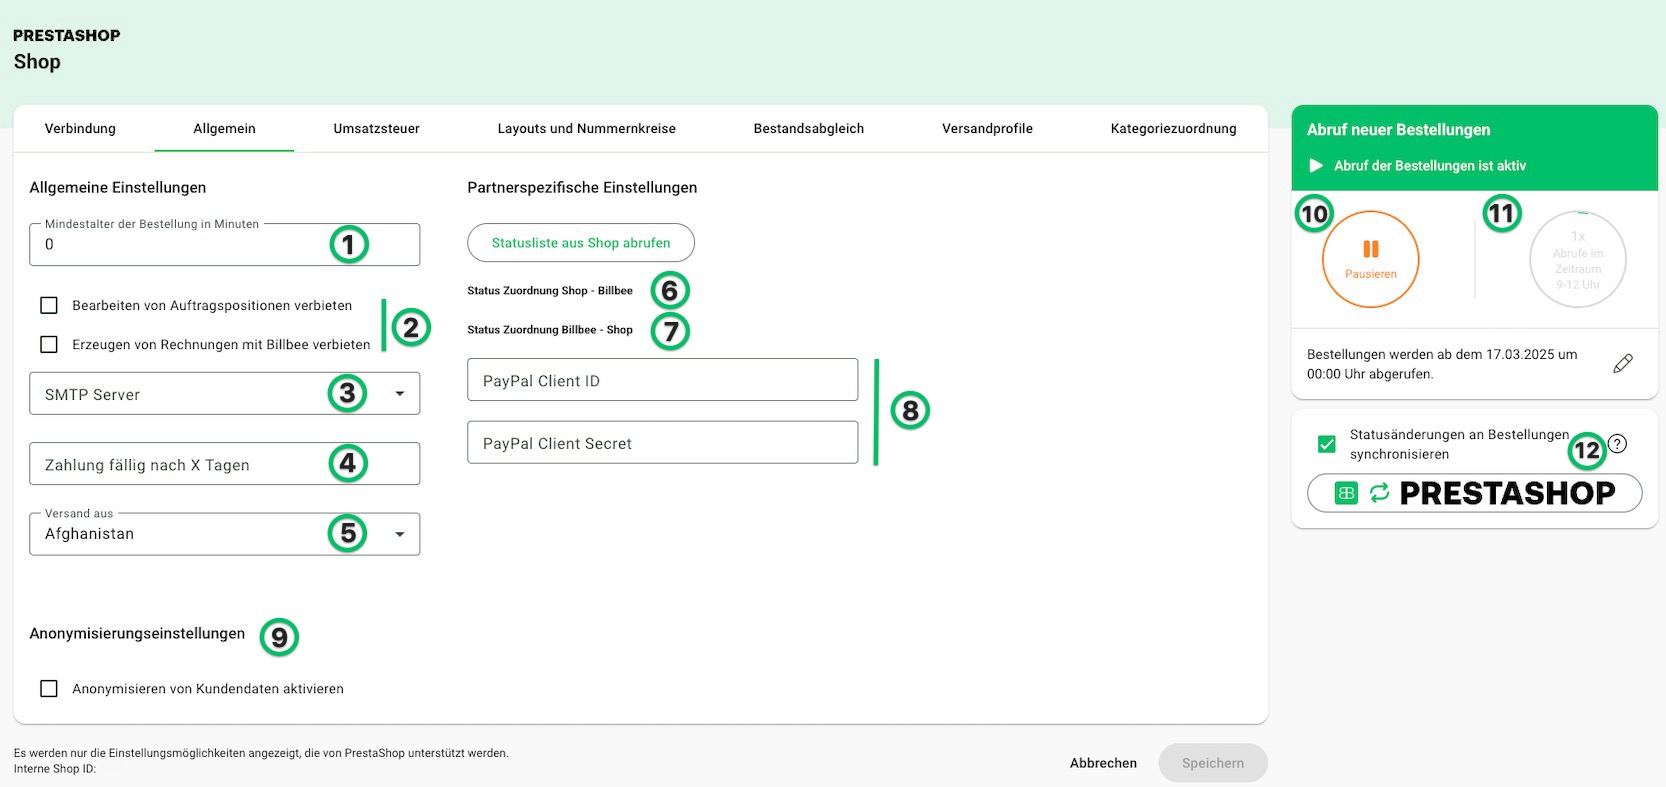Image resolution: width=1666 pixels, height=787 pixels.
Task: Click the Abruf neuer Bestellungen heading
Action: tap(1398, 130)
